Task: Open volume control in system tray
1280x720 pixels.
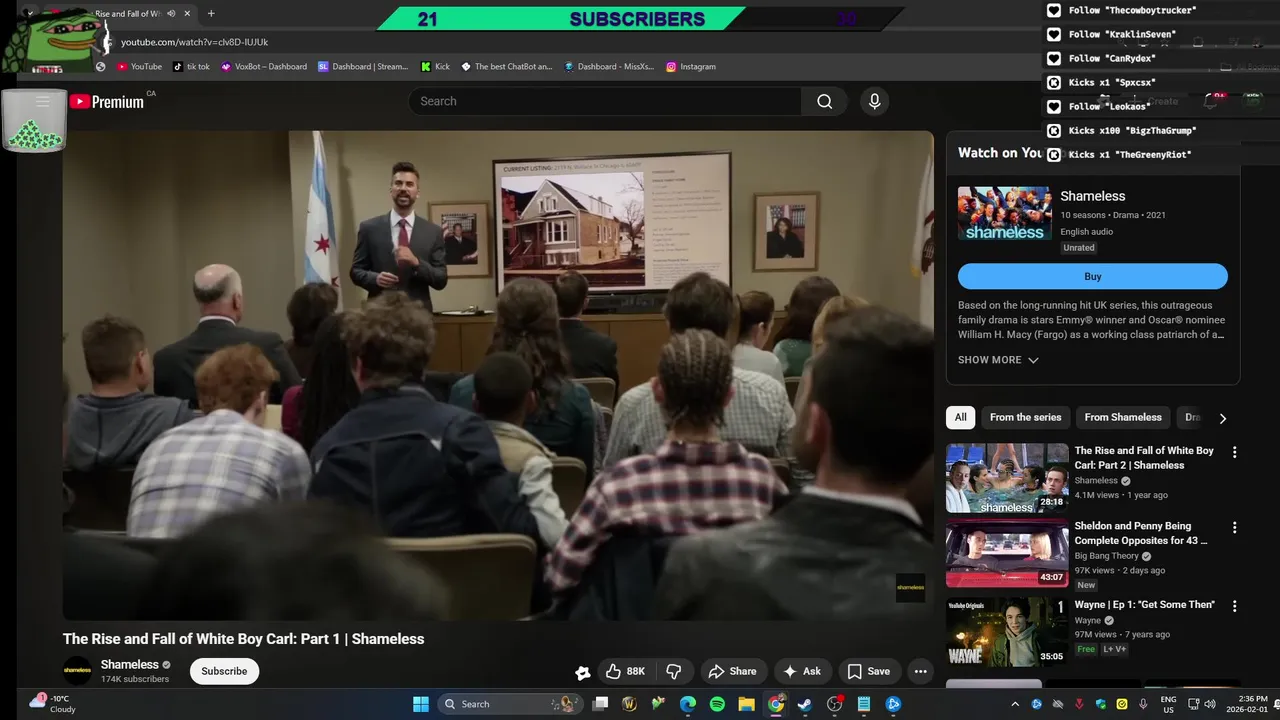Action: click(x=1209, y=704)
